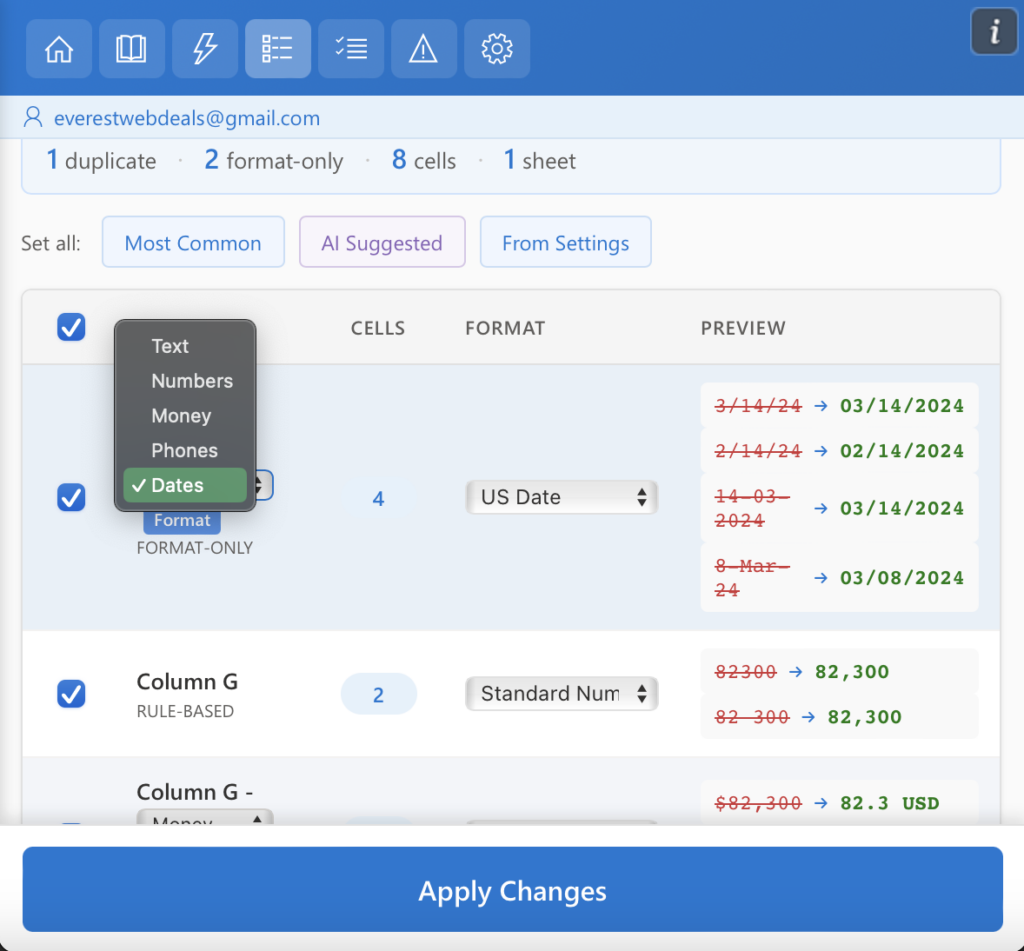
Task: Toggle the select-all header checkbox
Action: pyautogui.click(x=71, y=327)
